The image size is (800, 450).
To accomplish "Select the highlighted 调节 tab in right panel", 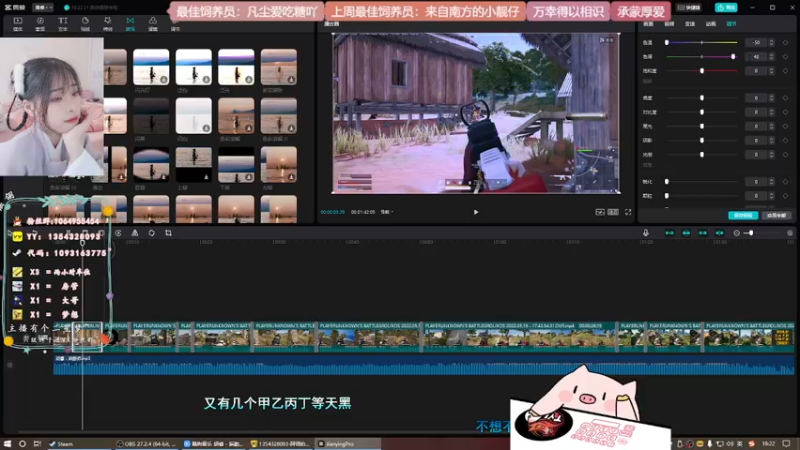I will coord(732,24).
